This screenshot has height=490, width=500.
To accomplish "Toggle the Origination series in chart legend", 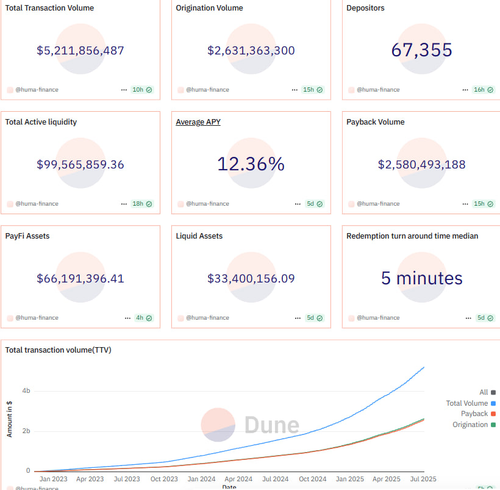I will [x=474, y=425].
